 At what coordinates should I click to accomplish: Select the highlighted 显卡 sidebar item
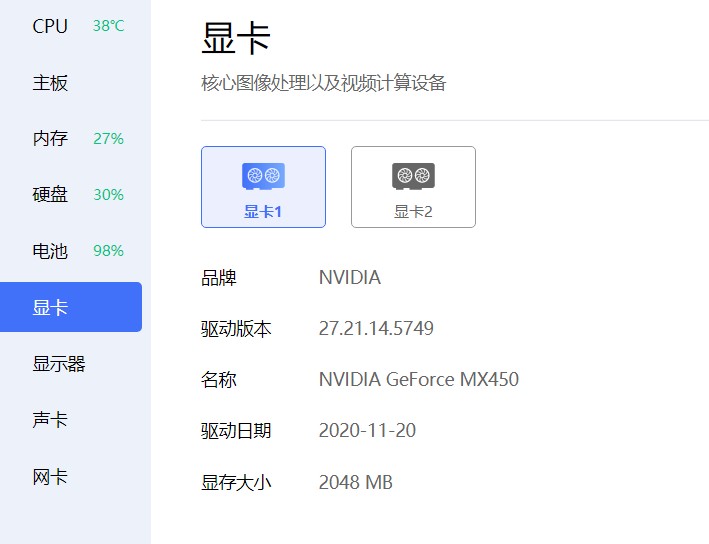click(x=71, y=307)
